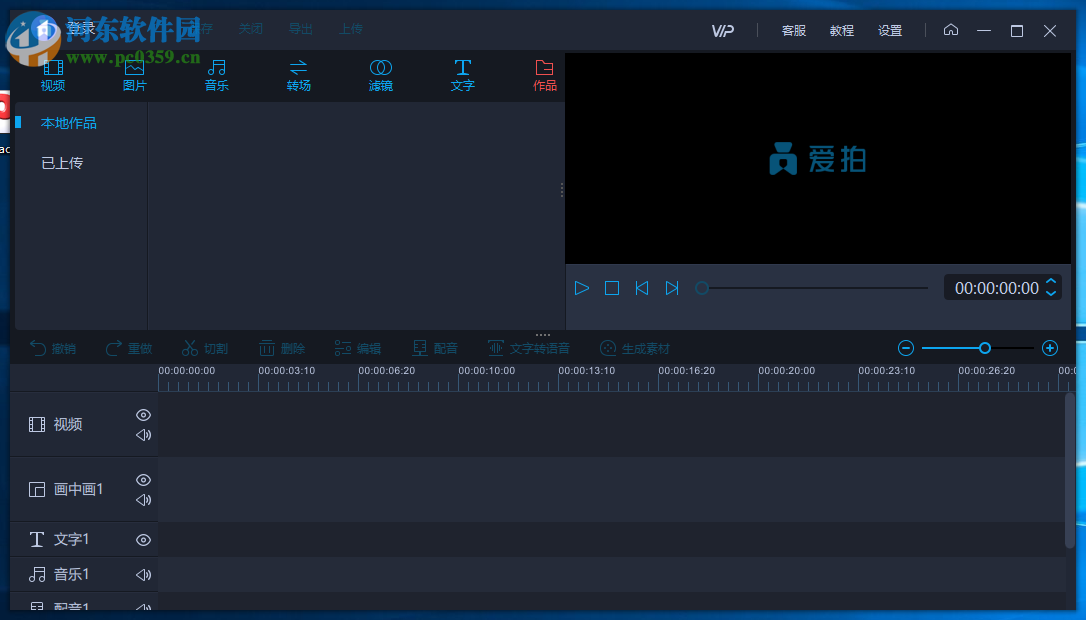Screen dimensions: 1086x620
Task: Click the vertical dots panel divider handle
Action: (561, 190)
